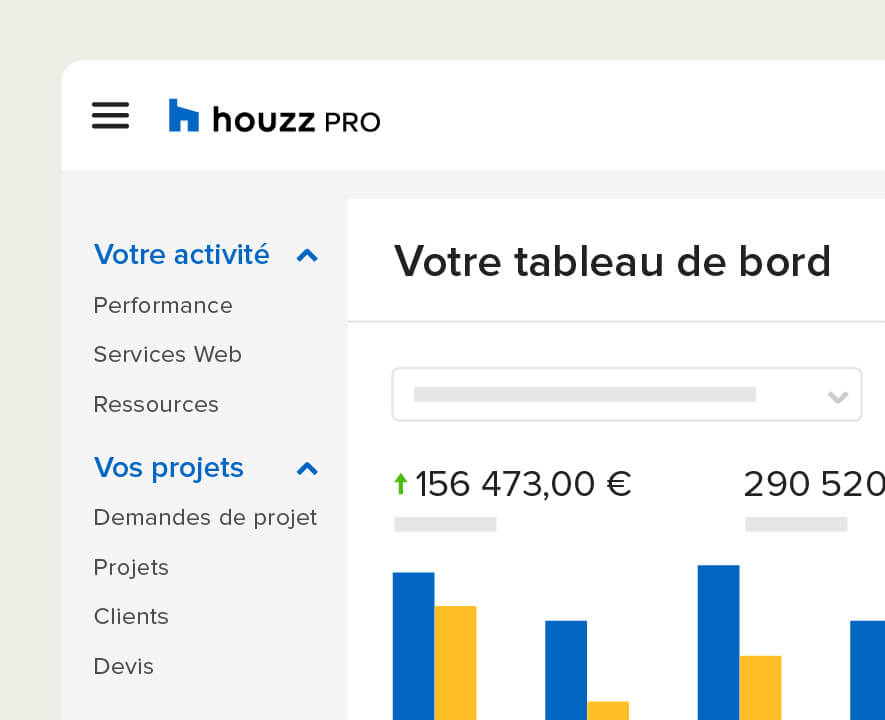The image size is (885, 720).
Task: Click inside the dashboard filter select field
Action: (627, 394)
